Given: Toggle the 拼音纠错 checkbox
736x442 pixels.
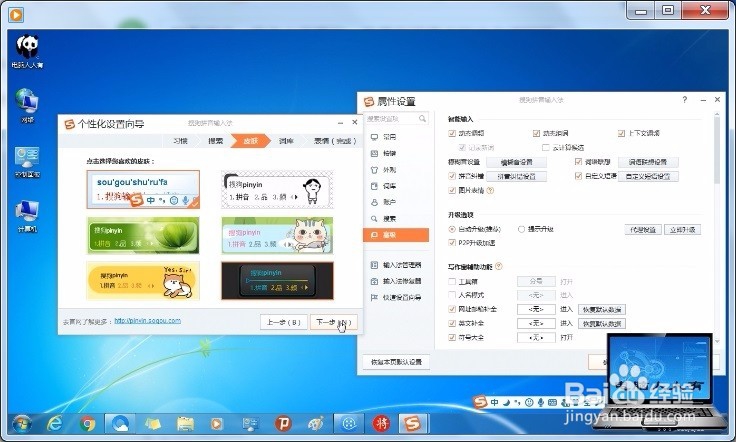Looking at the screenshot, I should pyautogui.click(x=452, y=176).
